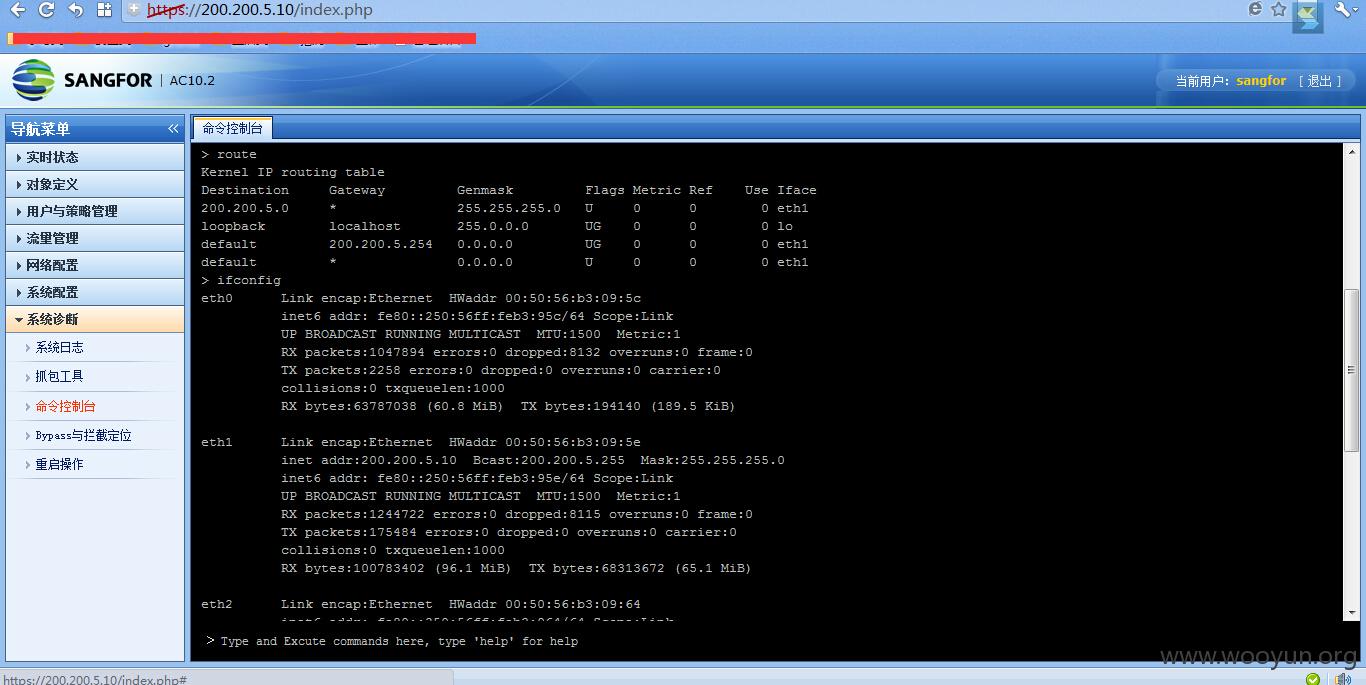The image size is (1366, 685).
Task: Open the 命令控制台 menu entry
Action: click(65, 406)
